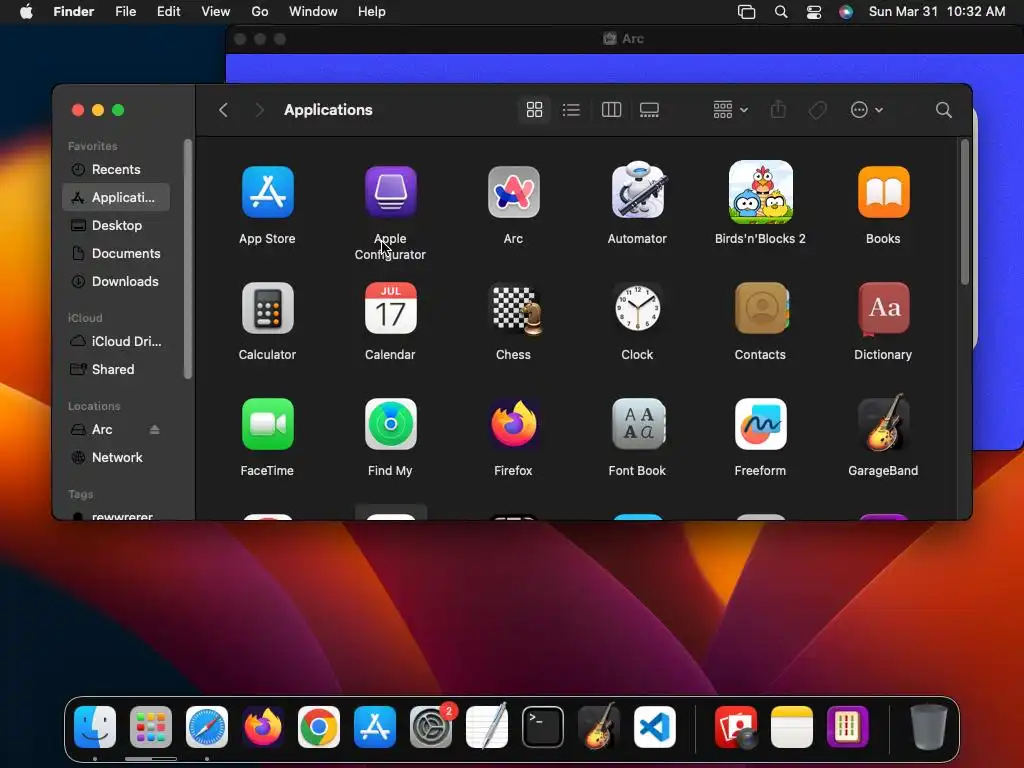The width and height of the screenshot is (1024, 768).
Task: Switch to list view in Finder toolbar
Action: (x=571, y=110)
